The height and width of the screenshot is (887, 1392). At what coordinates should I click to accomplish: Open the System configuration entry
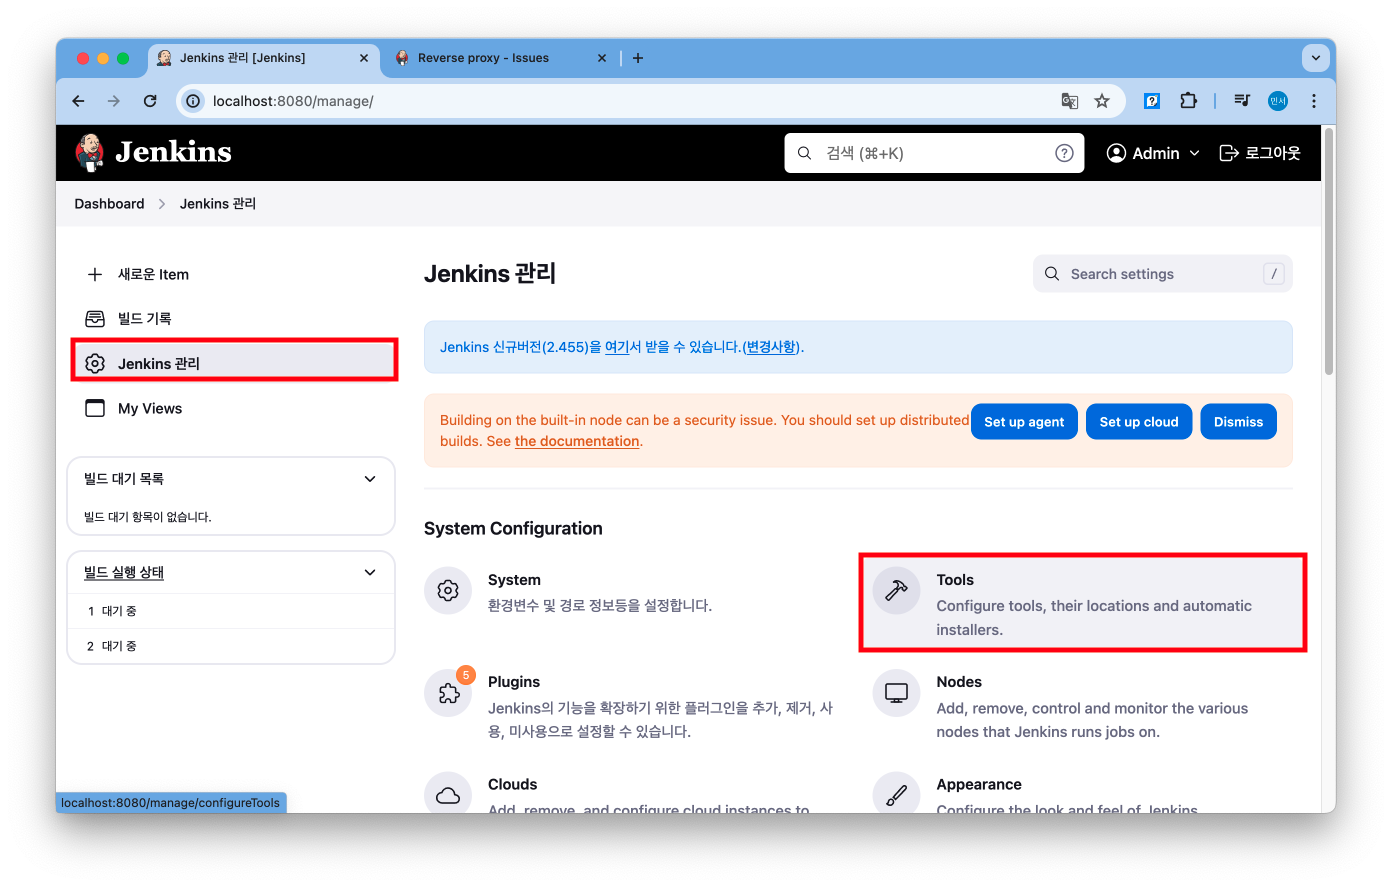pos(636,592)
